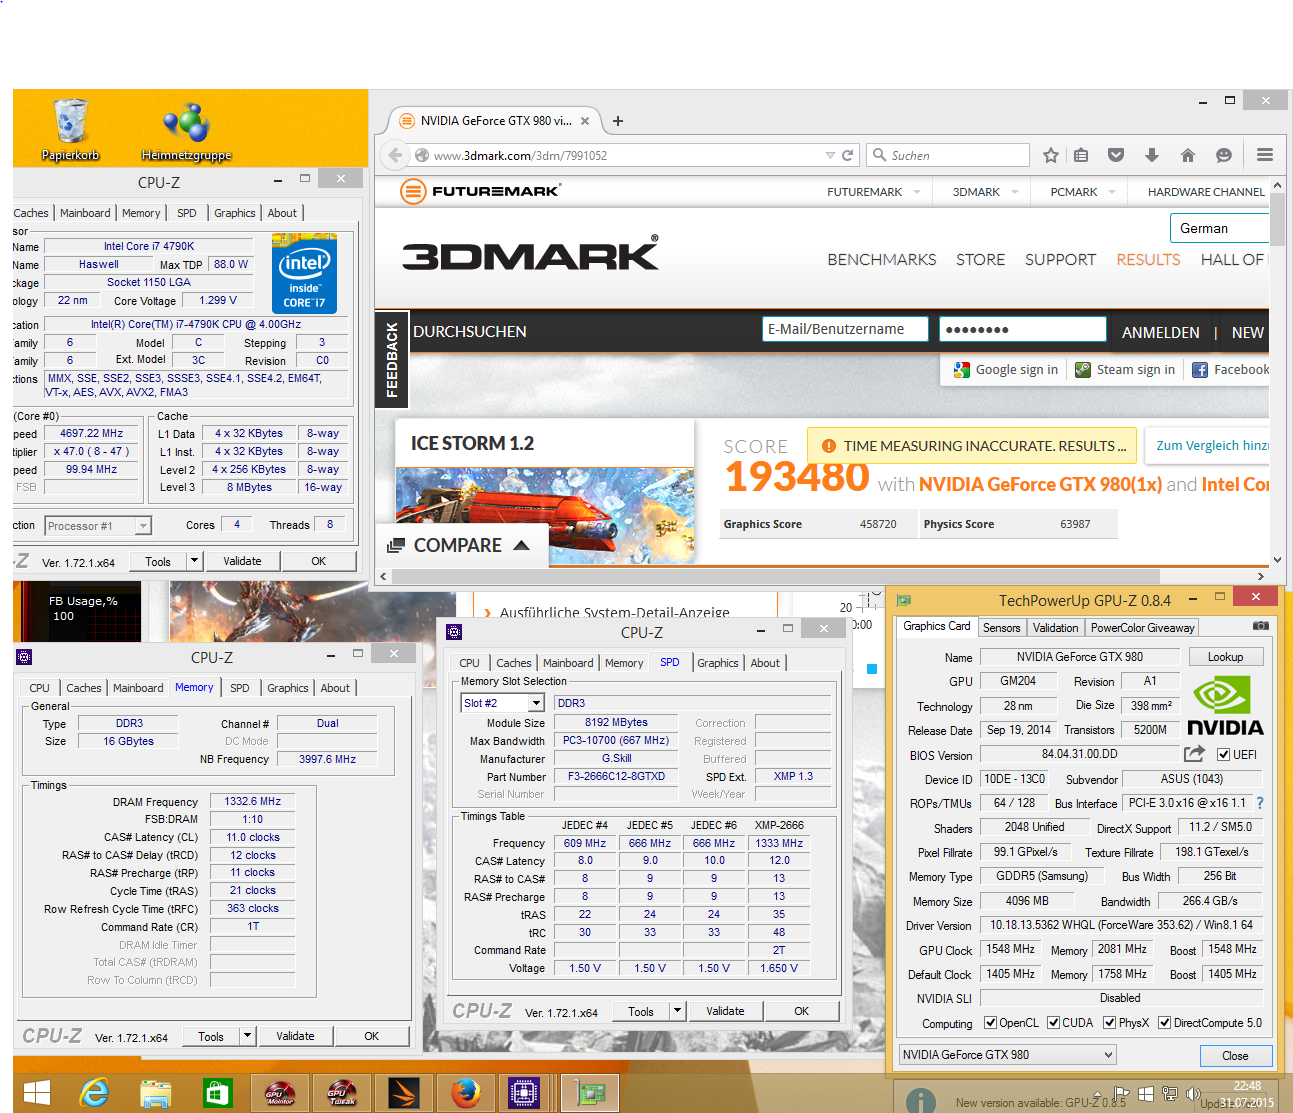Open Internet Explorer from the taskbar

click(95, 1094)
